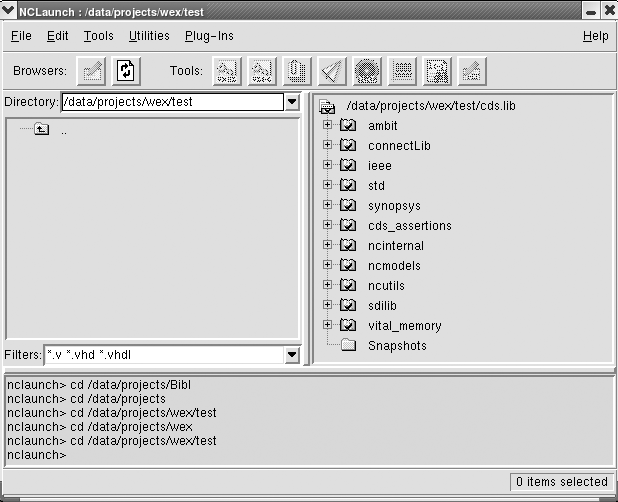This screenshot has width=618, height=502.
Task: Expand the connectLib library node
Action: point(327,145)
